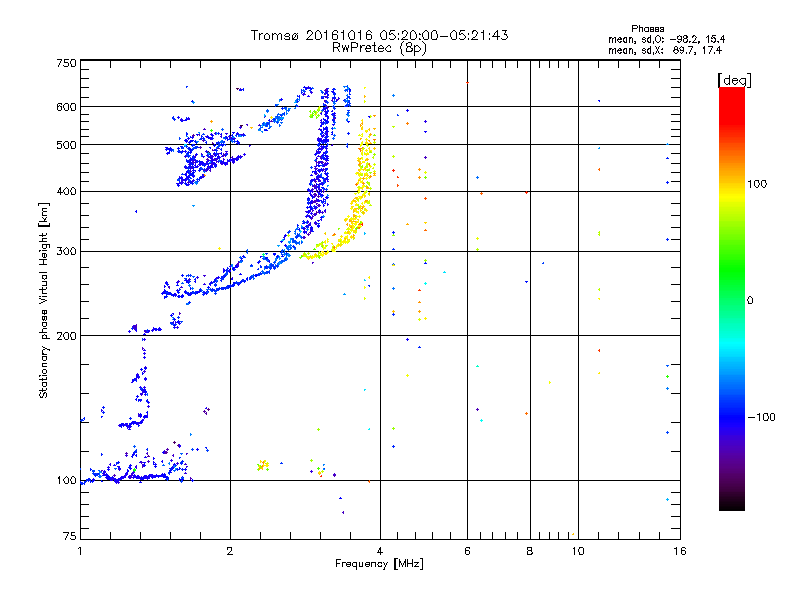Image resolution: width=800 pixels, height=600 pixels.
Task: Click the 'RwPretec (8p)' subtitle
Action: point(379,48)
